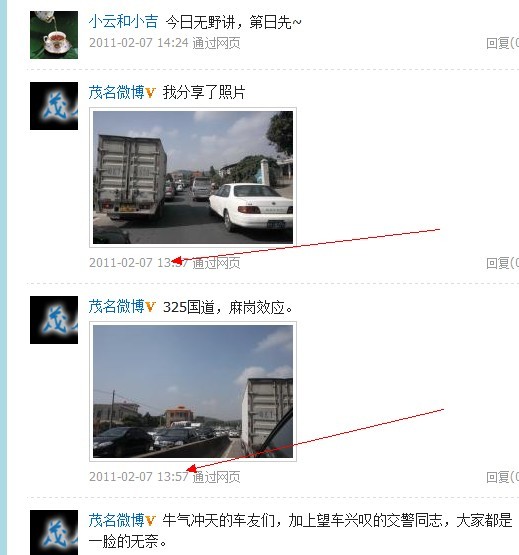The image size is (519, 555).
Task: Click 回复 on the white car photo post
Action: point(502,263)
